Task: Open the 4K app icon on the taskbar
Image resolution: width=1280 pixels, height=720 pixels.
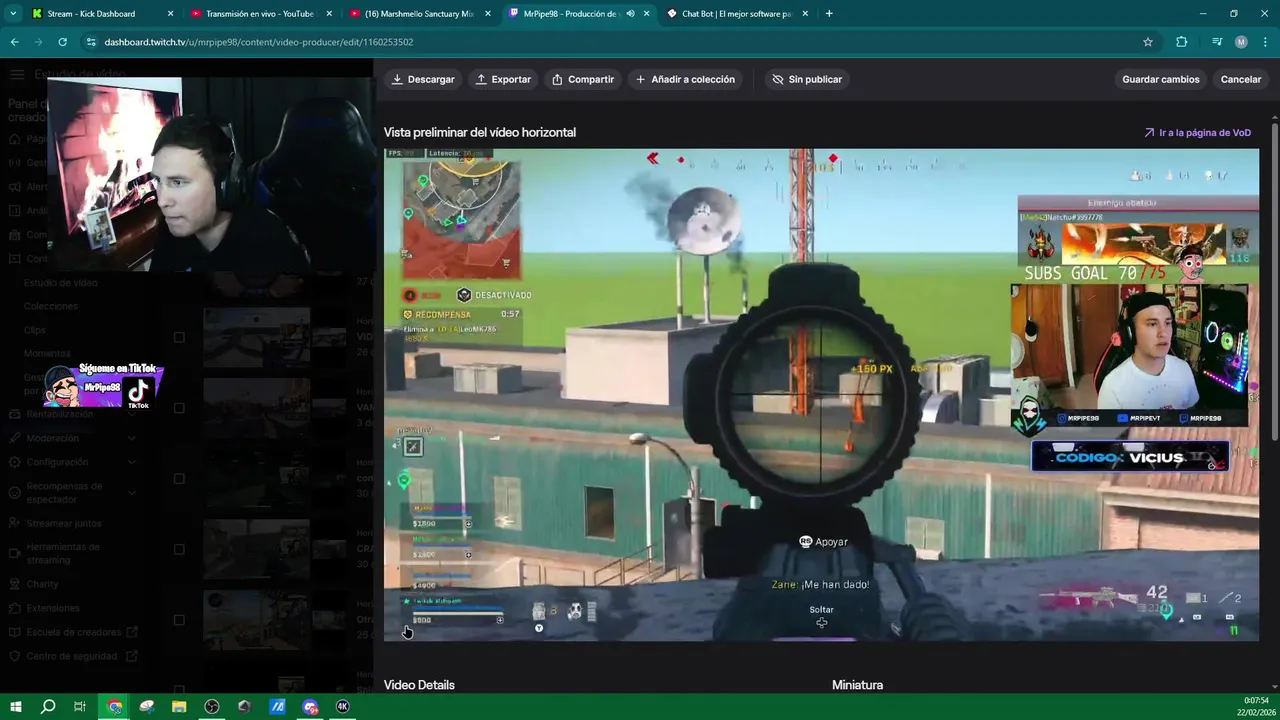Action: [x=343, y=706]
